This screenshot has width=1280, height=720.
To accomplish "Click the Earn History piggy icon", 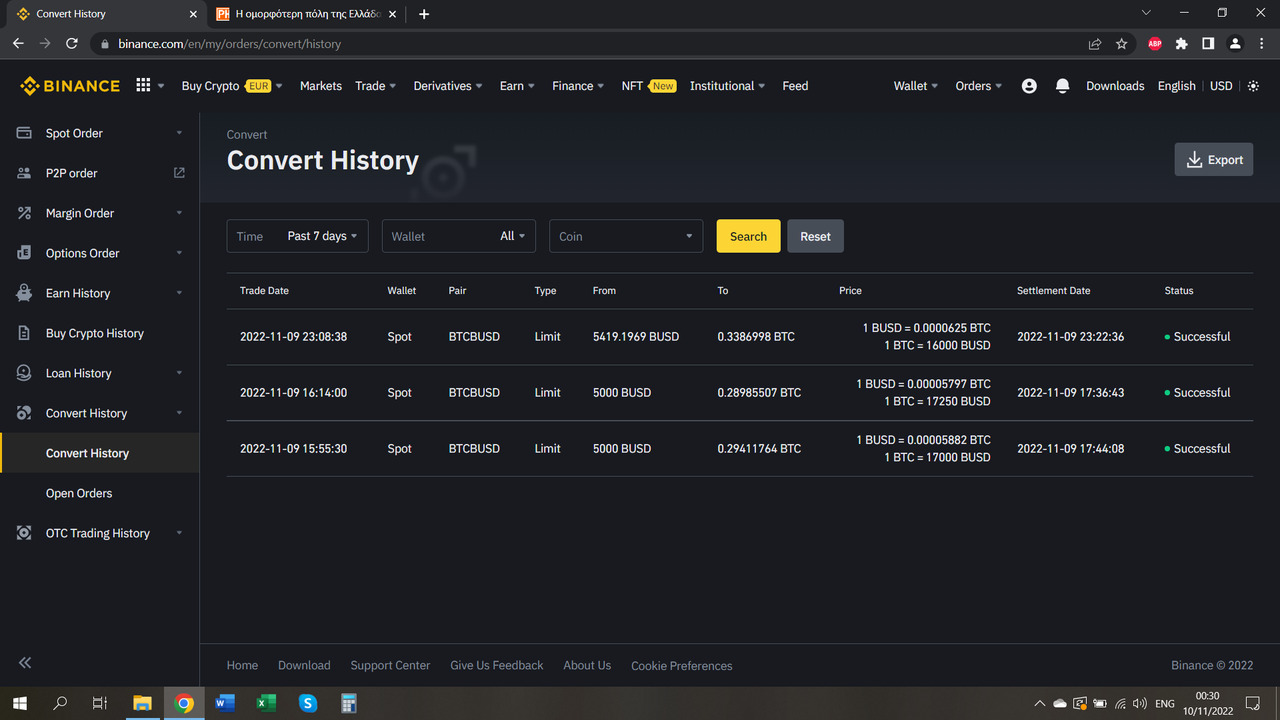I will point(24,293).
